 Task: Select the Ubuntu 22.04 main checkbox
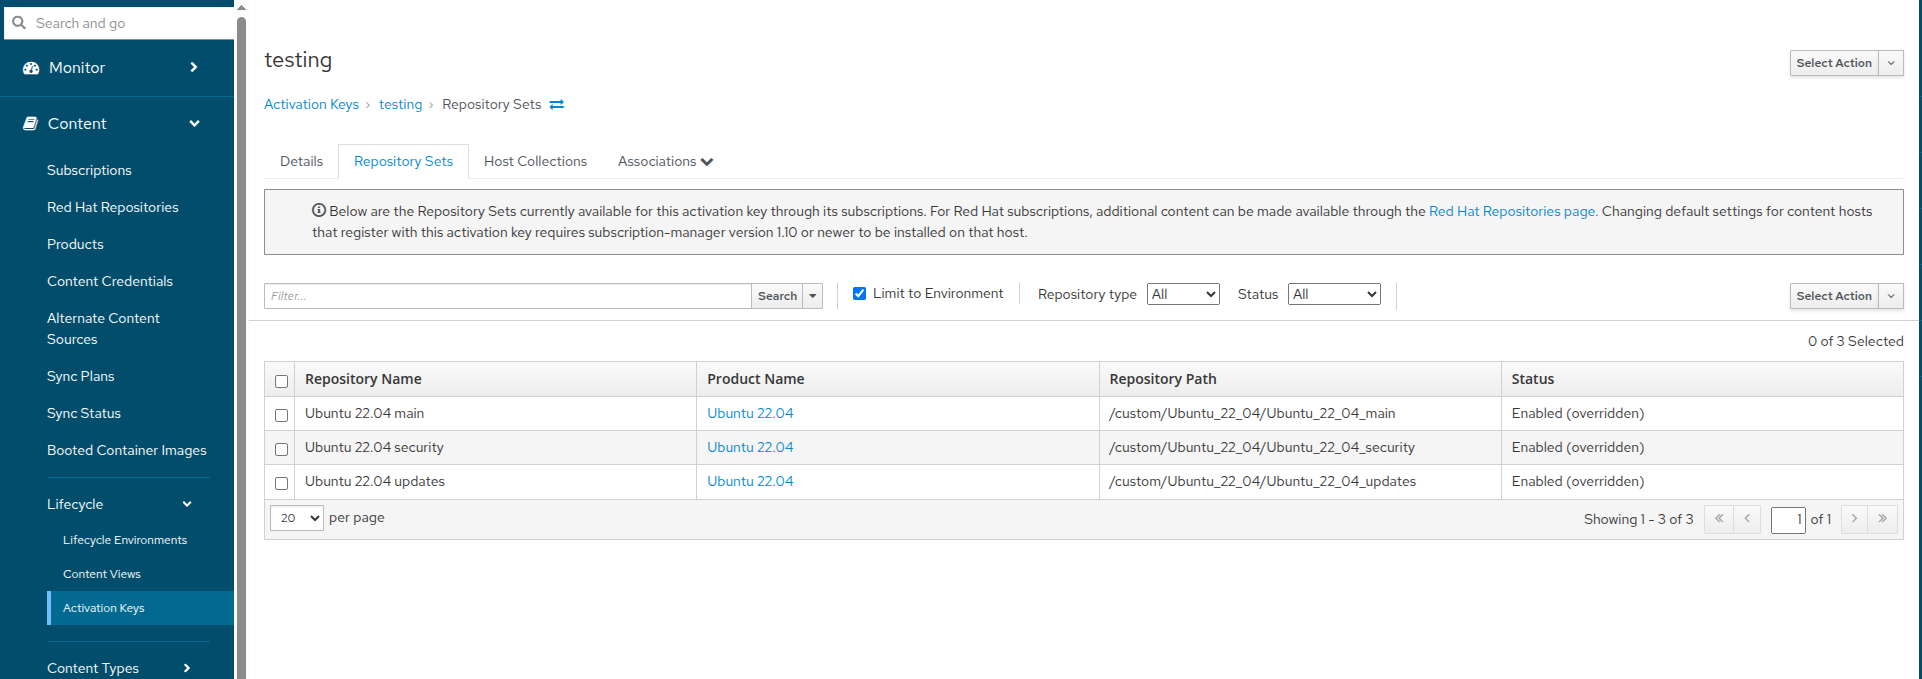click(x=281, y=415)
